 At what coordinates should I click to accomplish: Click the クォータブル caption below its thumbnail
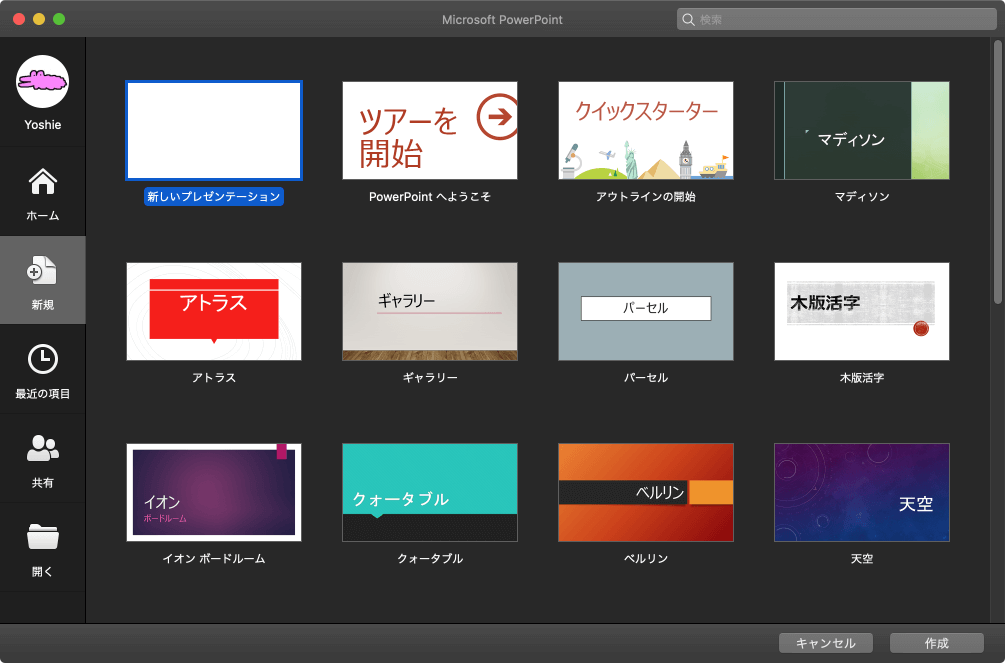point(430,558)
